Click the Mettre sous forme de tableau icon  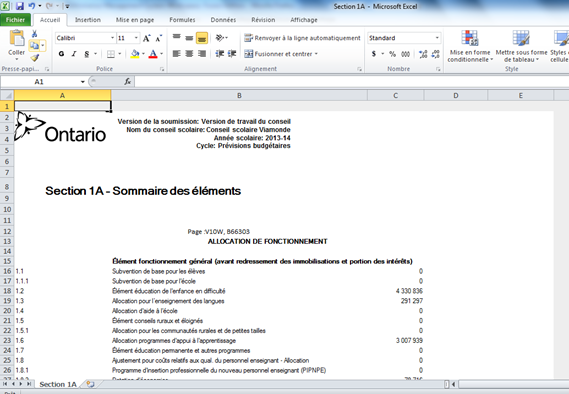tap(521, 38)
